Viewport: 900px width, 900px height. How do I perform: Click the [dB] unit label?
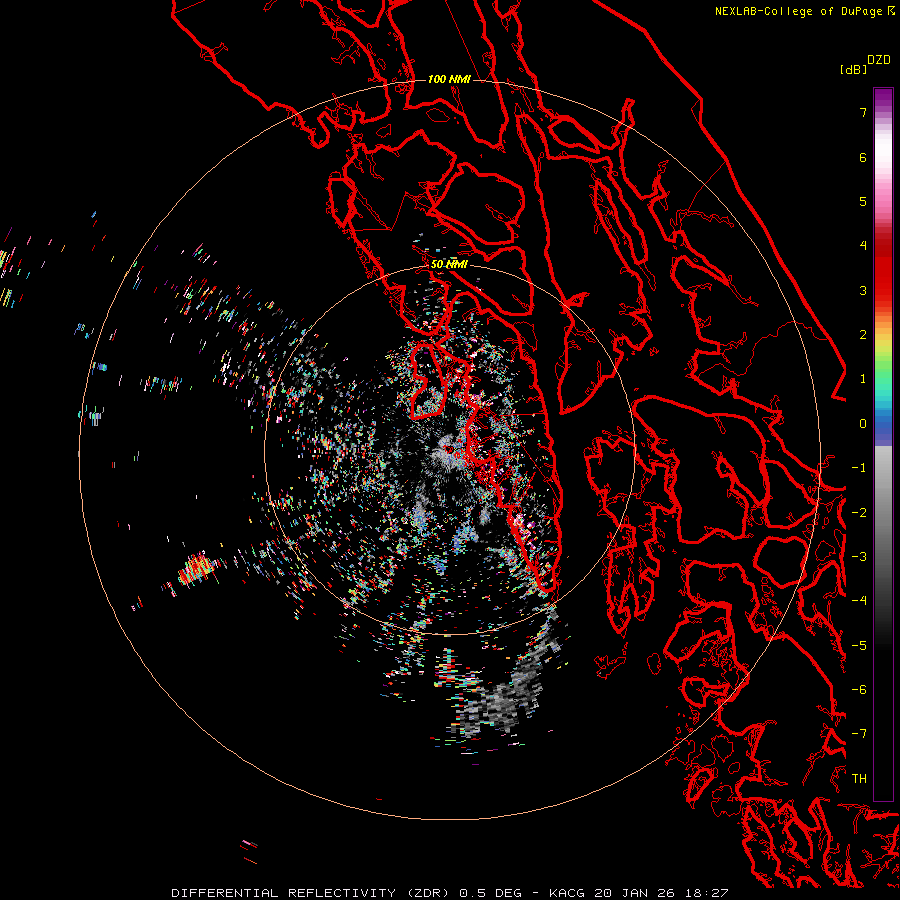853,69
